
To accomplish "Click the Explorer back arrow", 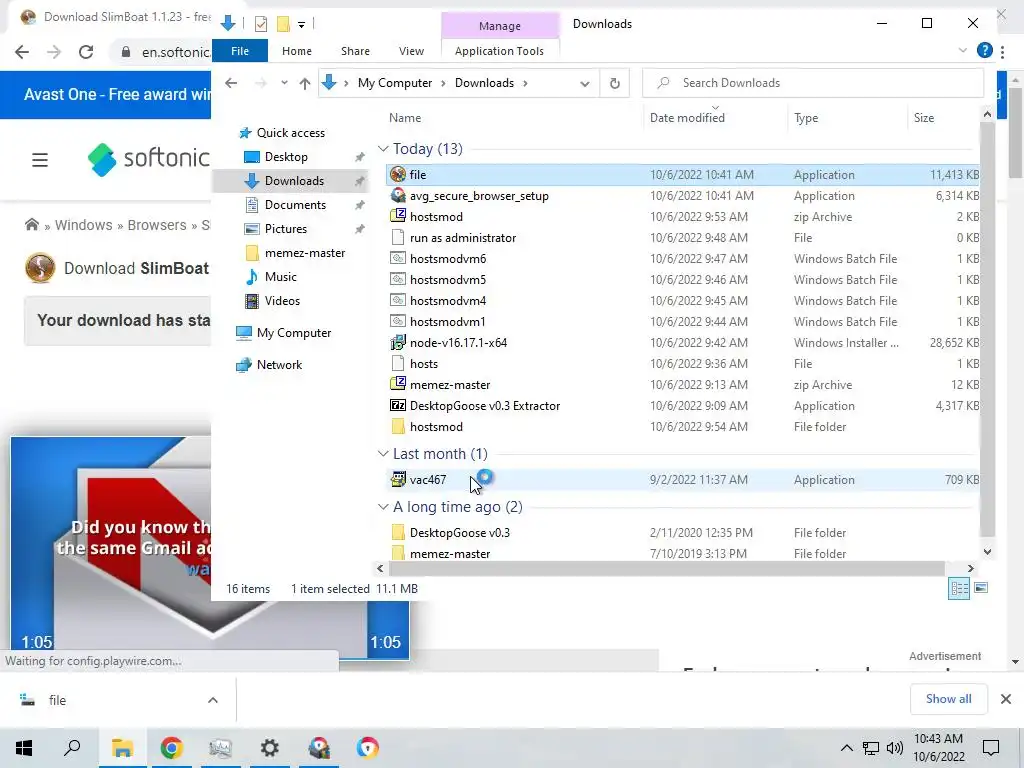I will [x=231, y=83].
